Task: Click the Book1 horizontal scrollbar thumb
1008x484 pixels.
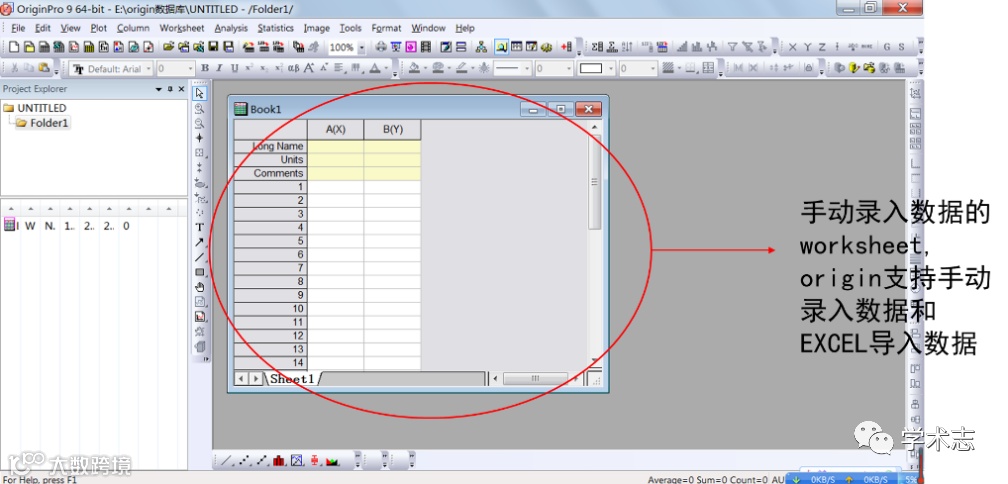Action: (535, 379)
